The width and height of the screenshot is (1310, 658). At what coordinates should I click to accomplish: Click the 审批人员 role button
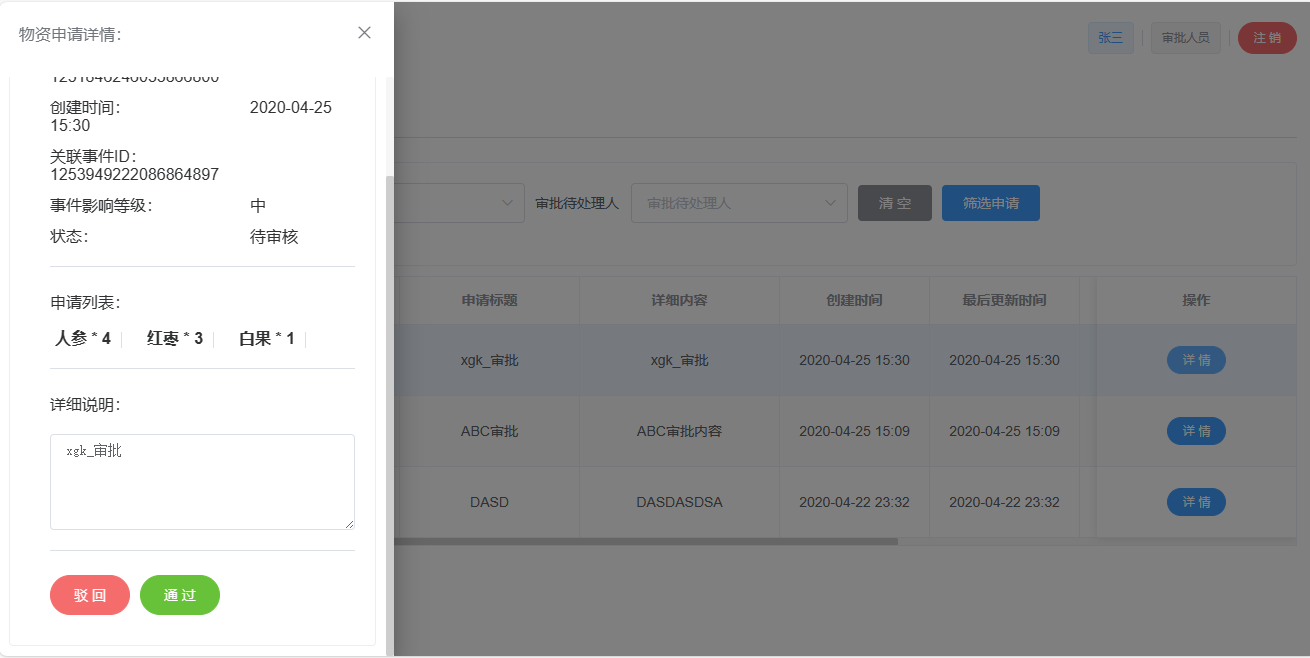pyautogui.click(x=1185, y=38)
